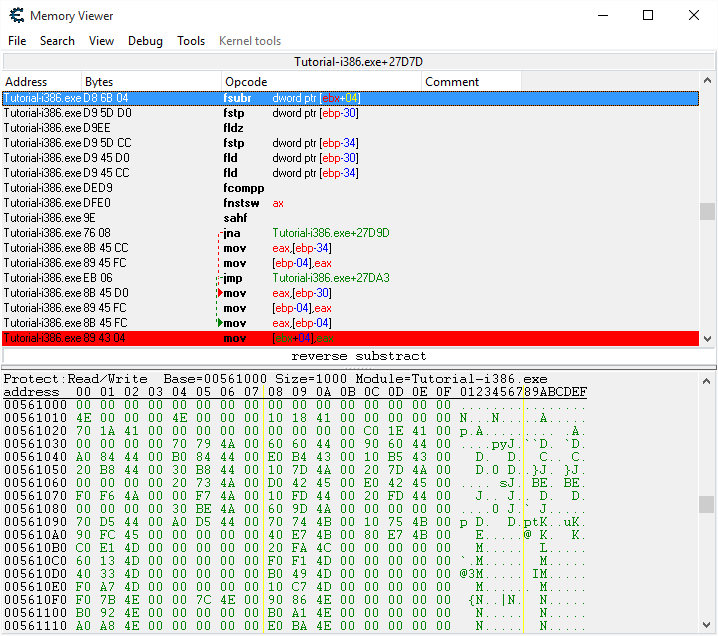
Task: Click the Address column header
Action: 40,81
